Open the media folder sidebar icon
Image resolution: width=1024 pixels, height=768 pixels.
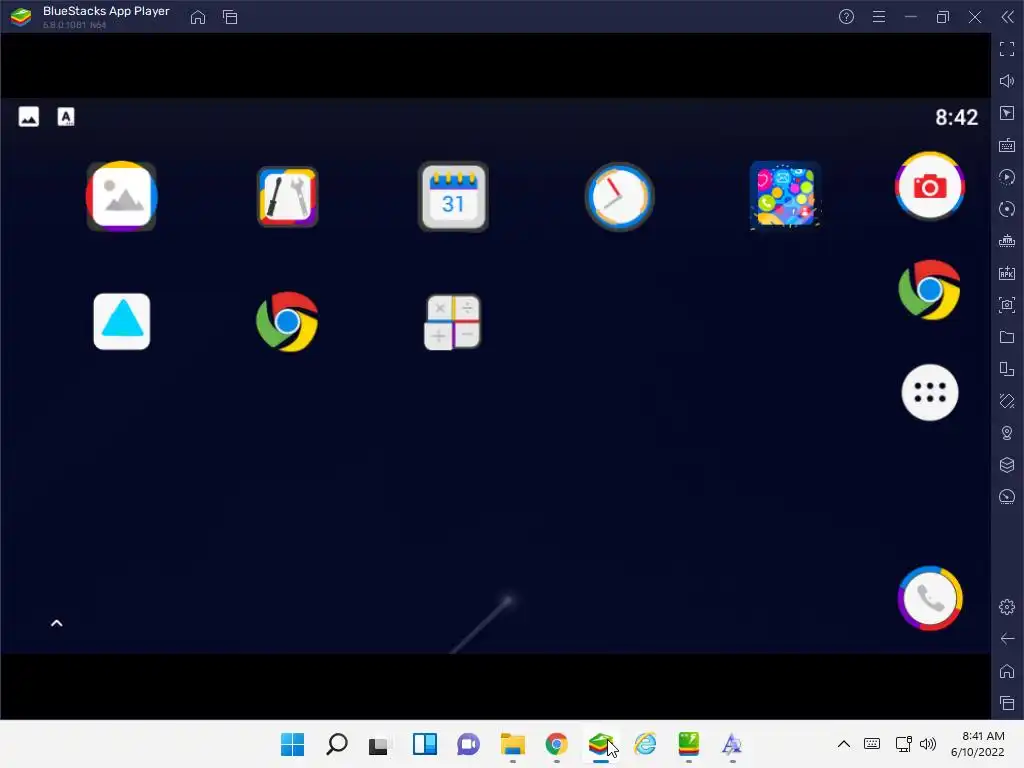(1007, 337)
